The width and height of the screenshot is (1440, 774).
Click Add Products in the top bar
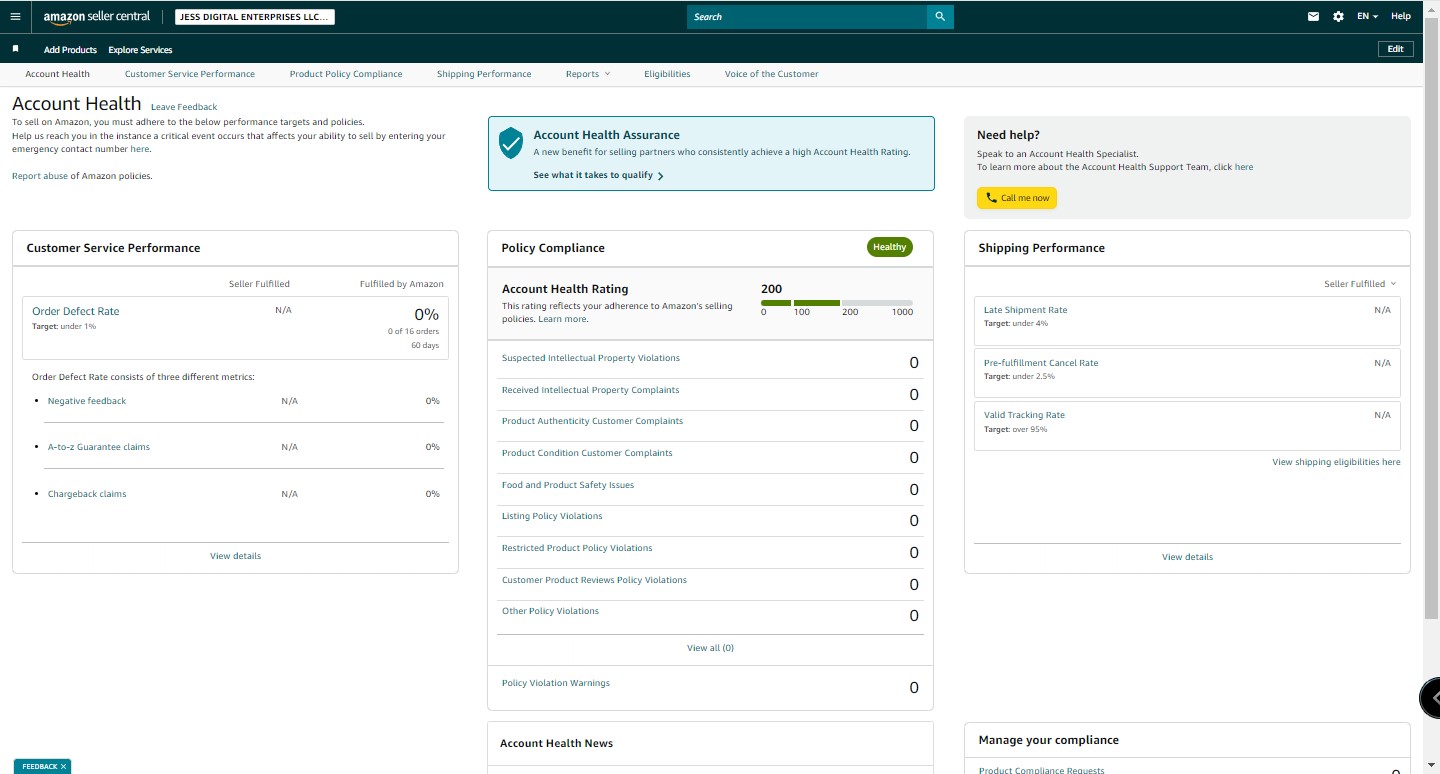[70, 50]
